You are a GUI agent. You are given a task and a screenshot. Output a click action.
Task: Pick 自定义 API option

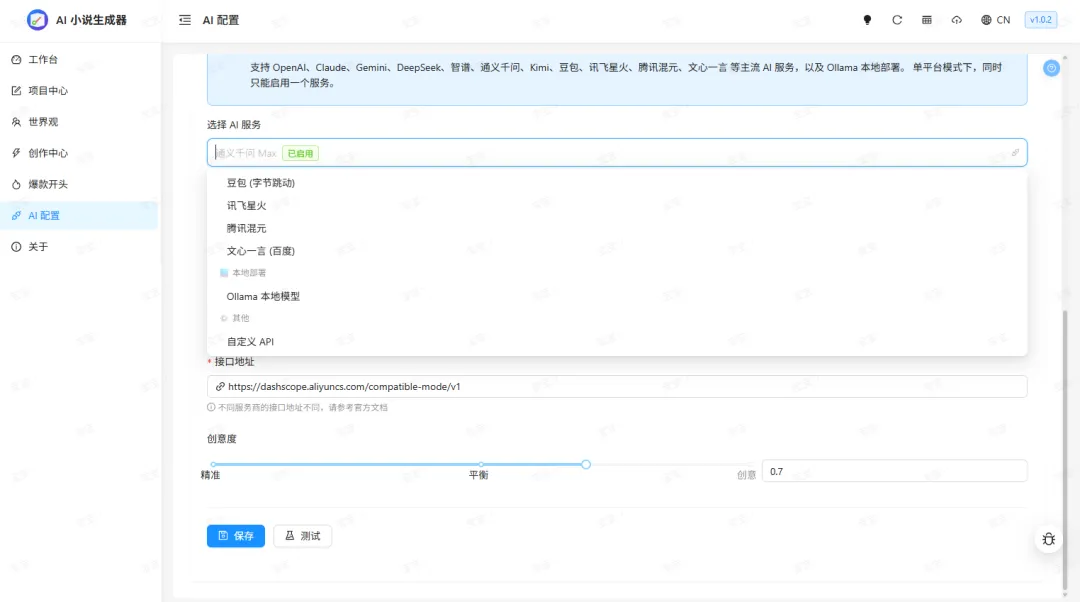click(616, 342)
